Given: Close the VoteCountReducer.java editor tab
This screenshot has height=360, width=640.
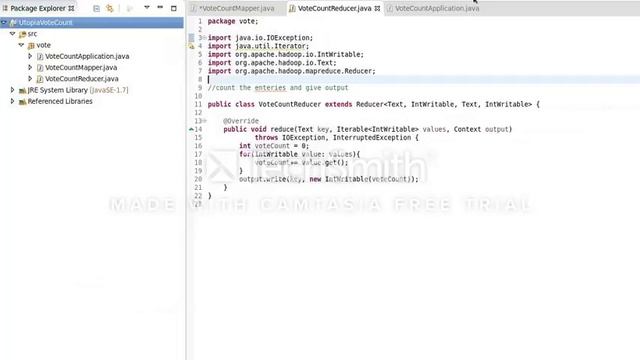Looking at the screenshot, I should [377, 8].
